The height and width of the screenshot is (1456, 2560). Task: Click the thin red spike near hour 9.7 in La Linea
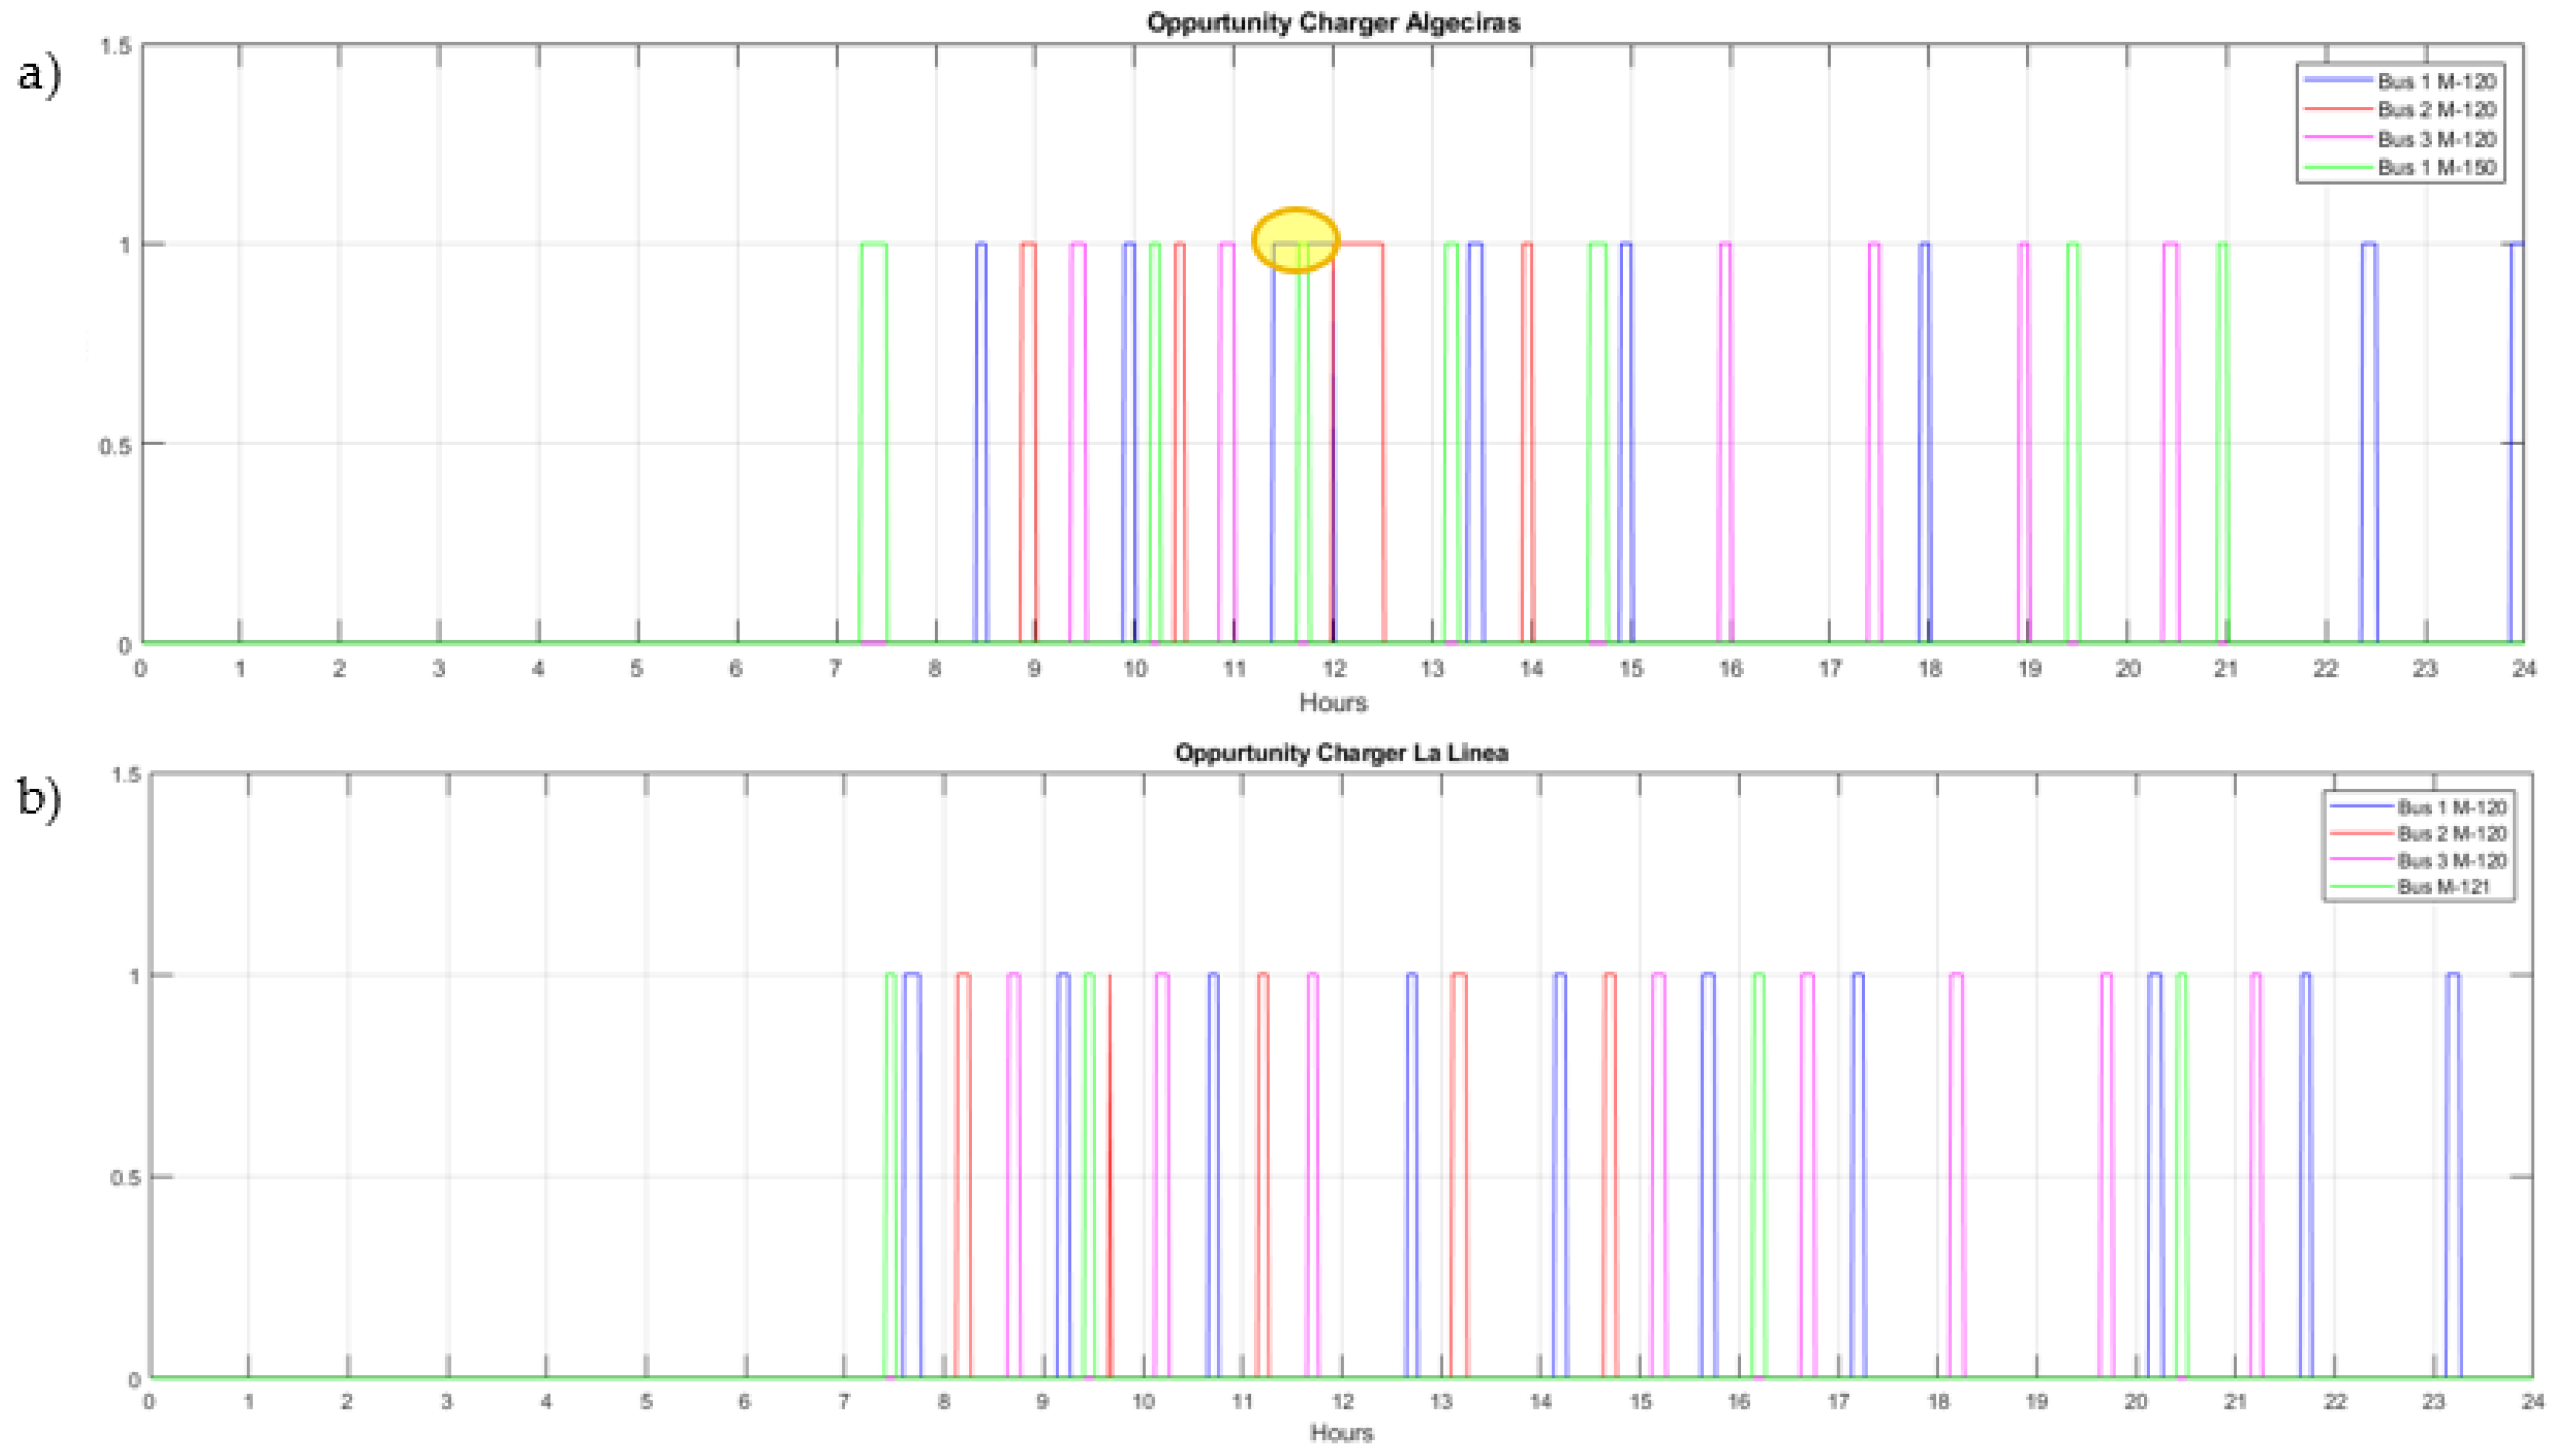coord(1109,1175)
